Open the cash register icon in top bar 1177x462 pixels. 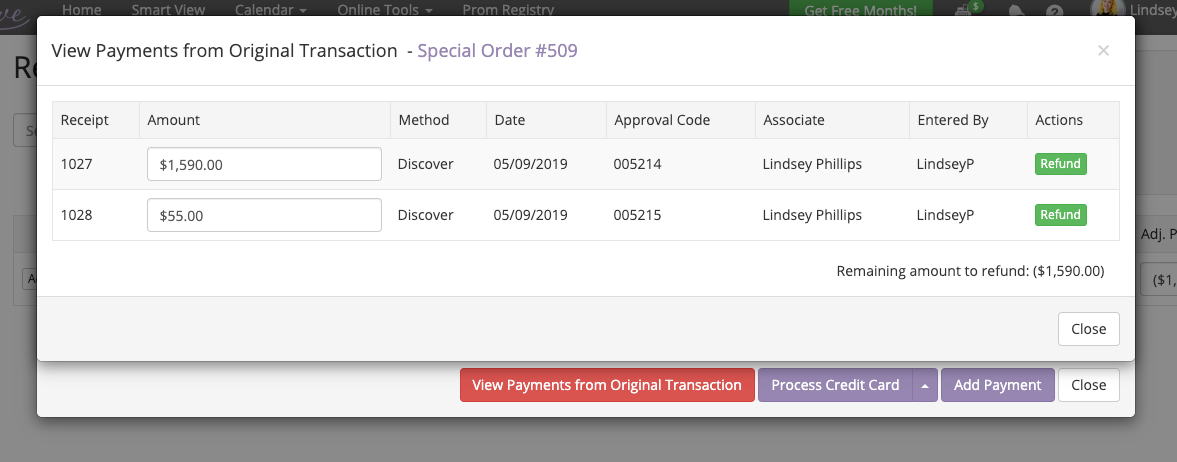(963, 10)
